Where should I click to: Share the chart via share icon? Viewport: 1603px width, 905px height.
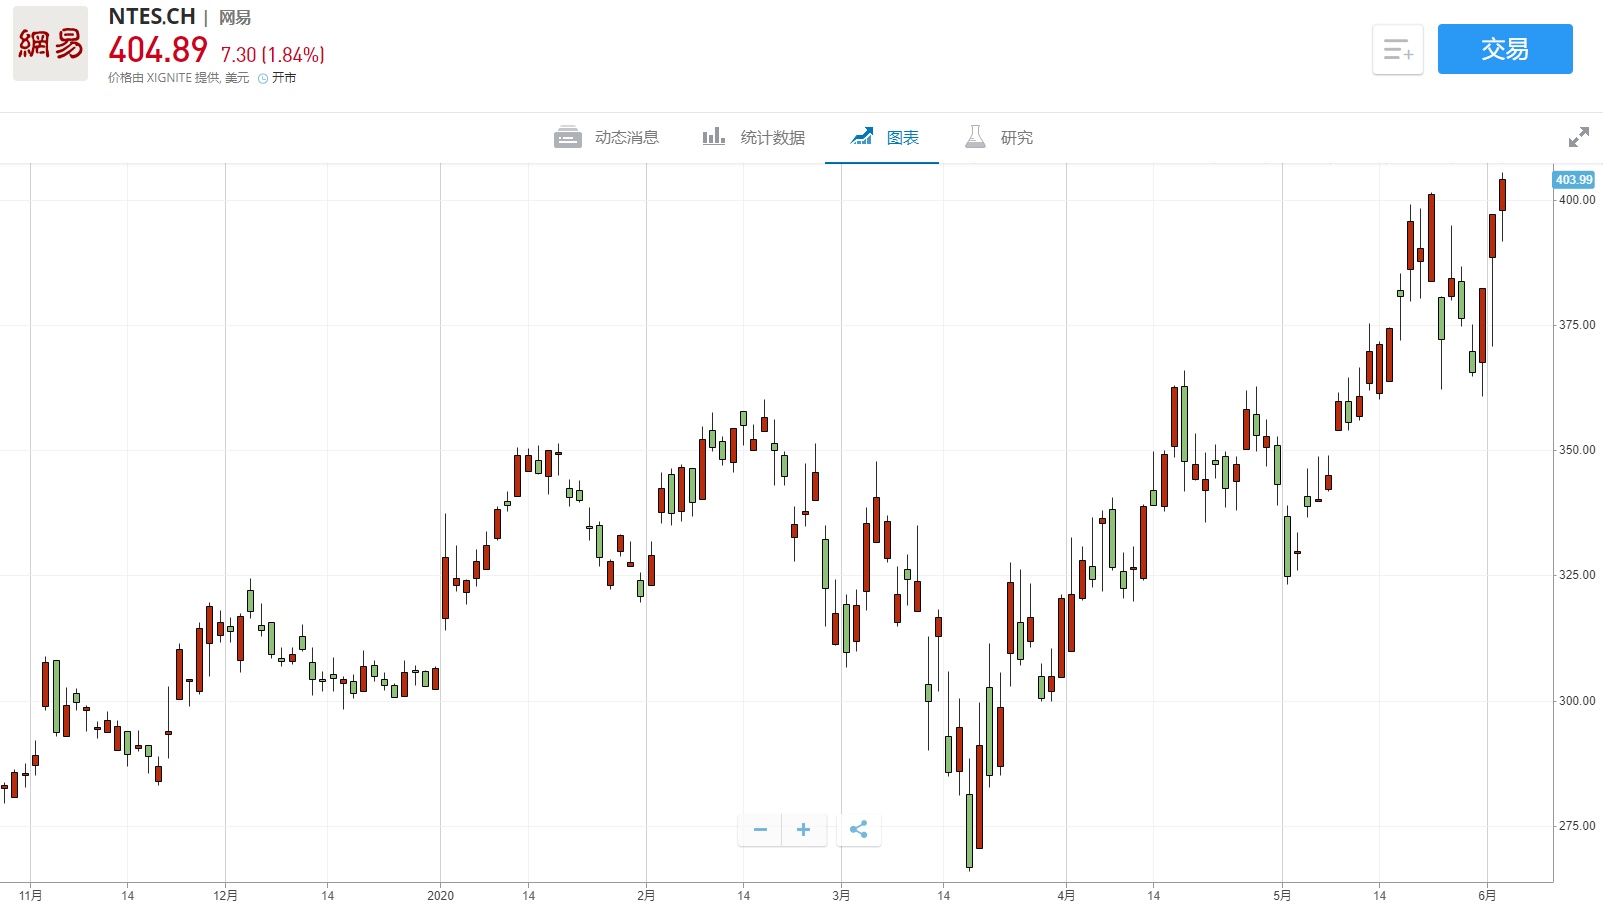coord(858,829)
